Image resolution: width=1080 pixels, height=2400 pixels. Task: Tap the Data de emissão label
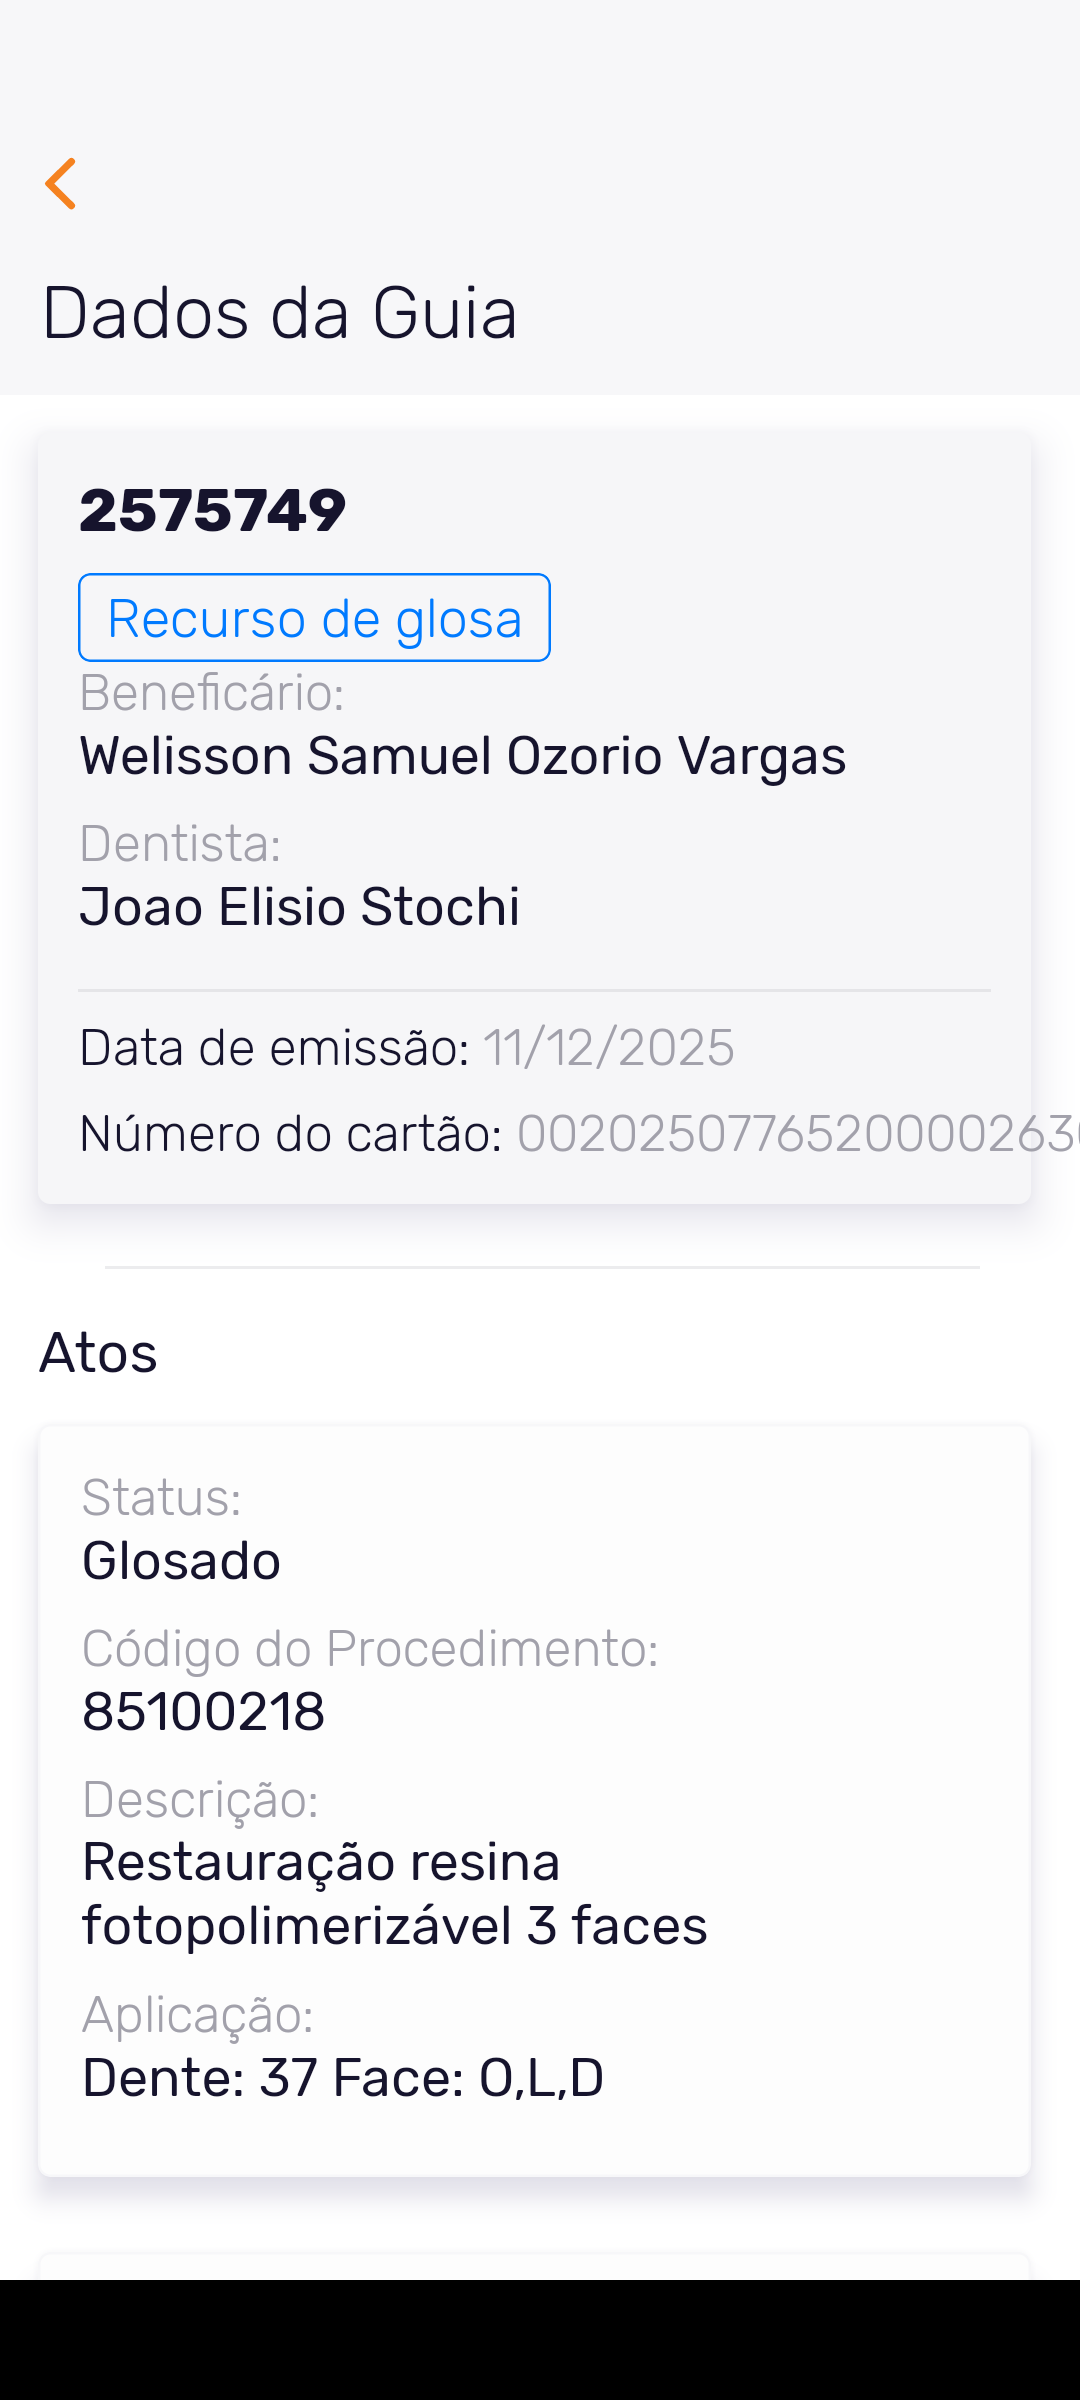pyautogui.click(x=275, y=1048)
